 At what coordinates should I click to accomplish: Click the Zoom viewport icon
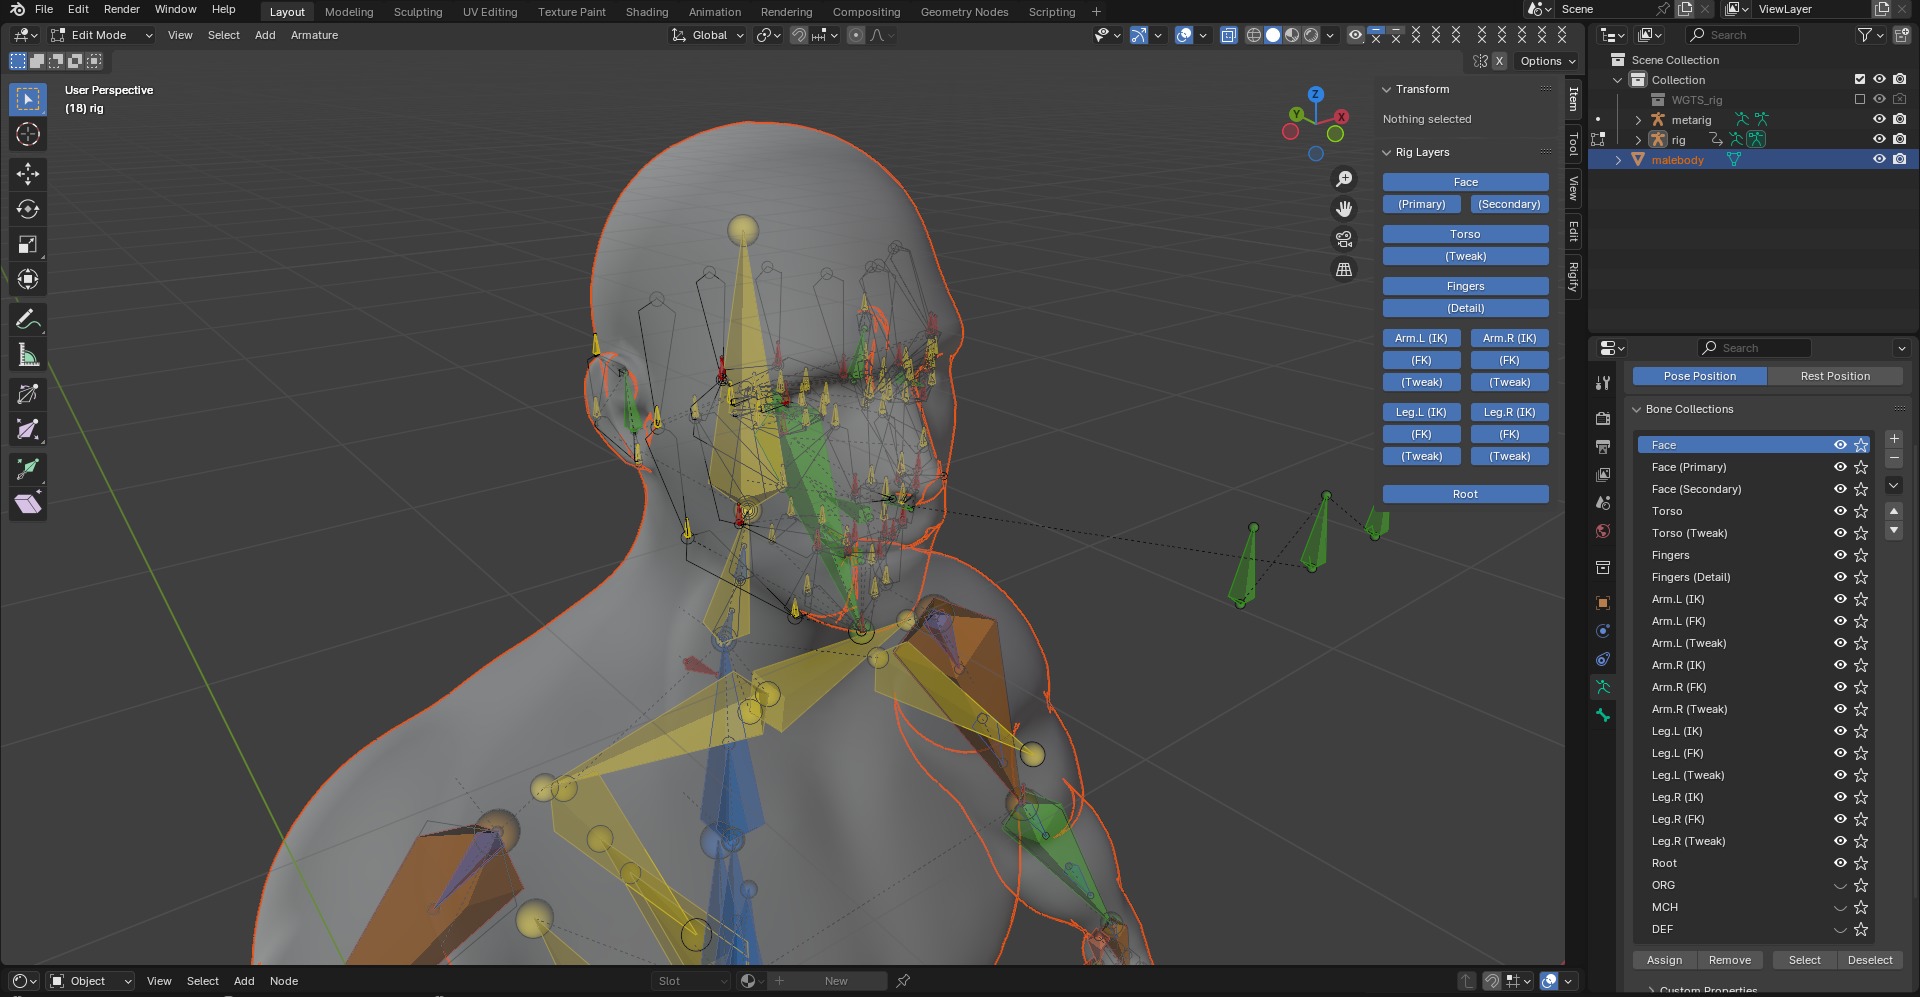[x=1344, y=179]
